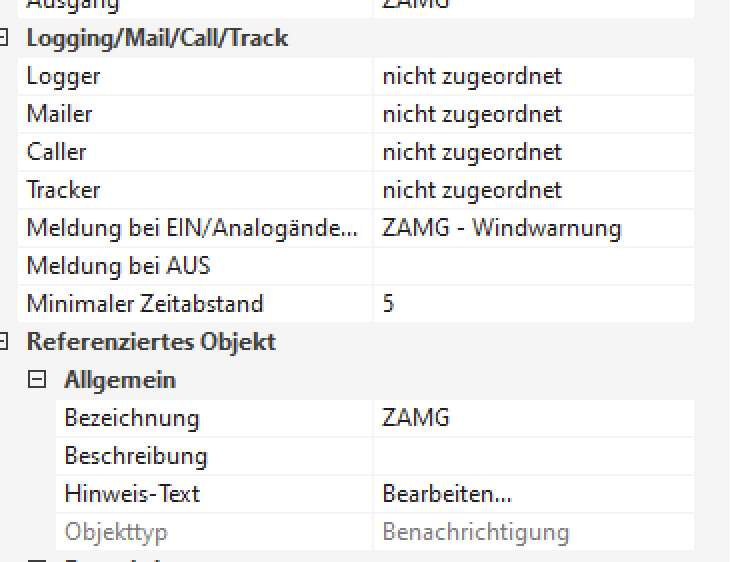Image resolution: width=732 pixels, height=562 pixels.
Task: Open Bearbeiten... for Hinweis-Text
Action: [447, 494]
